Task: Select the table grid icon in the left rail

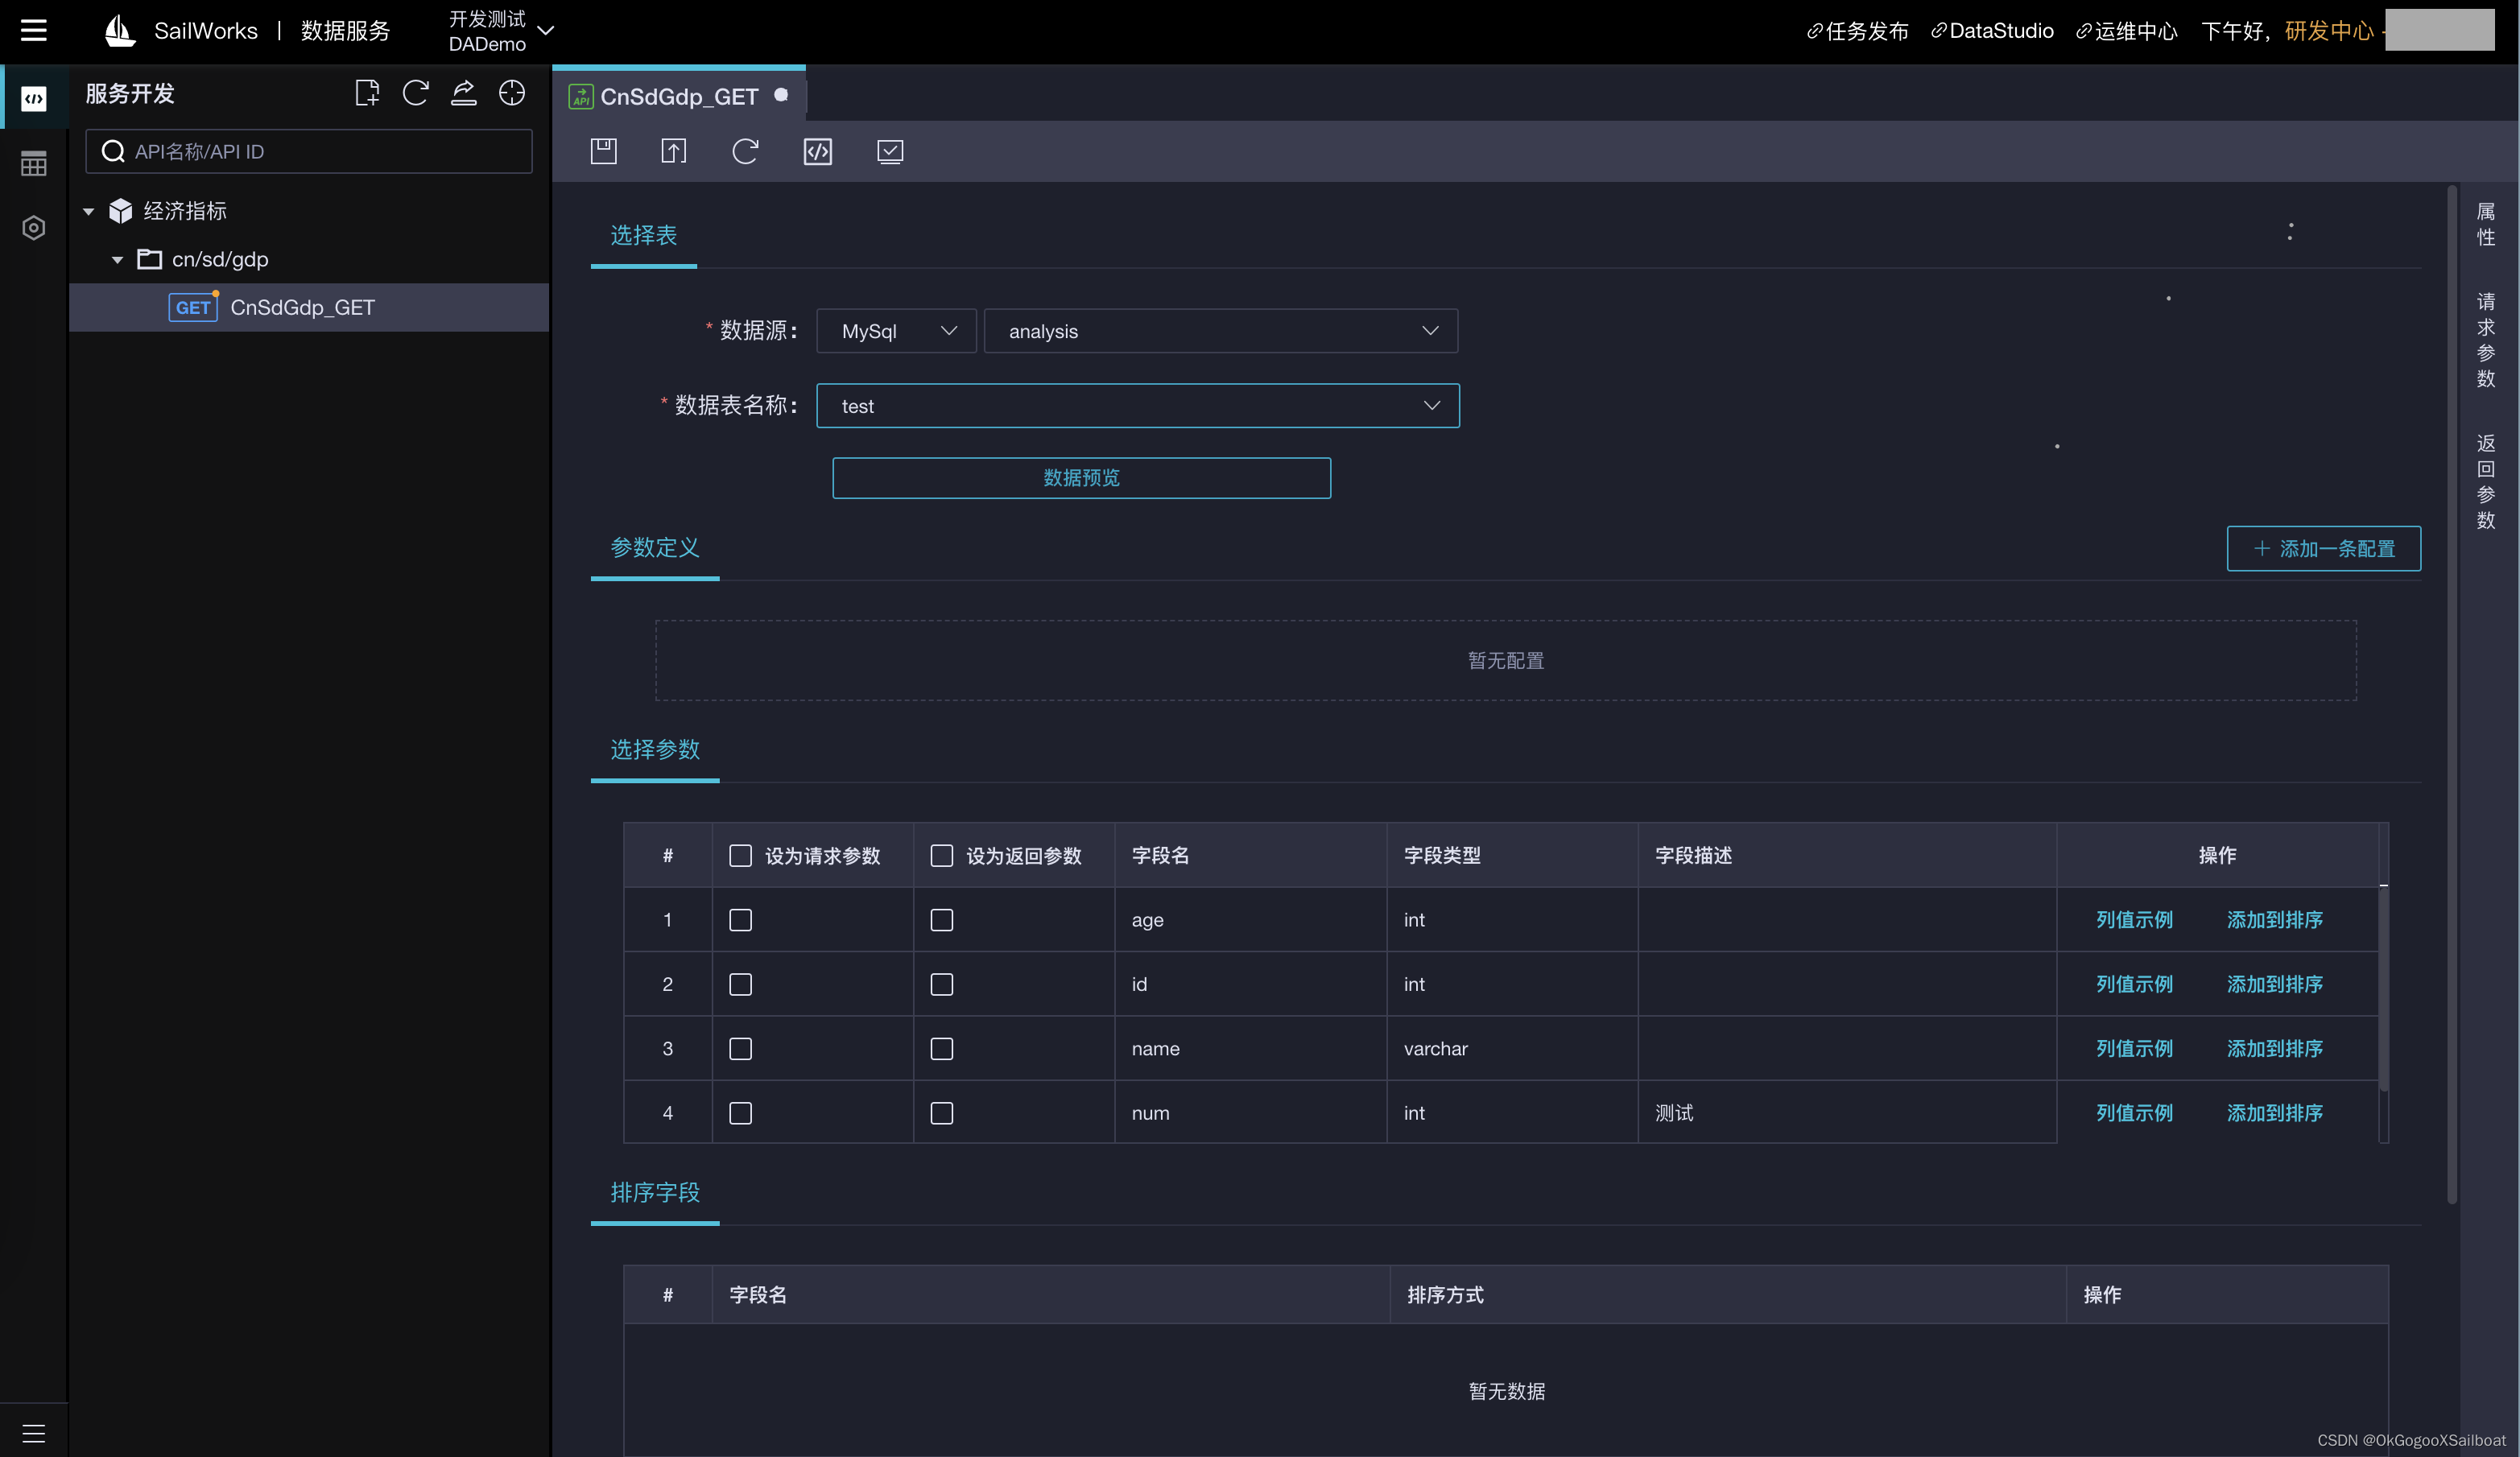Action: click(33, 162)
